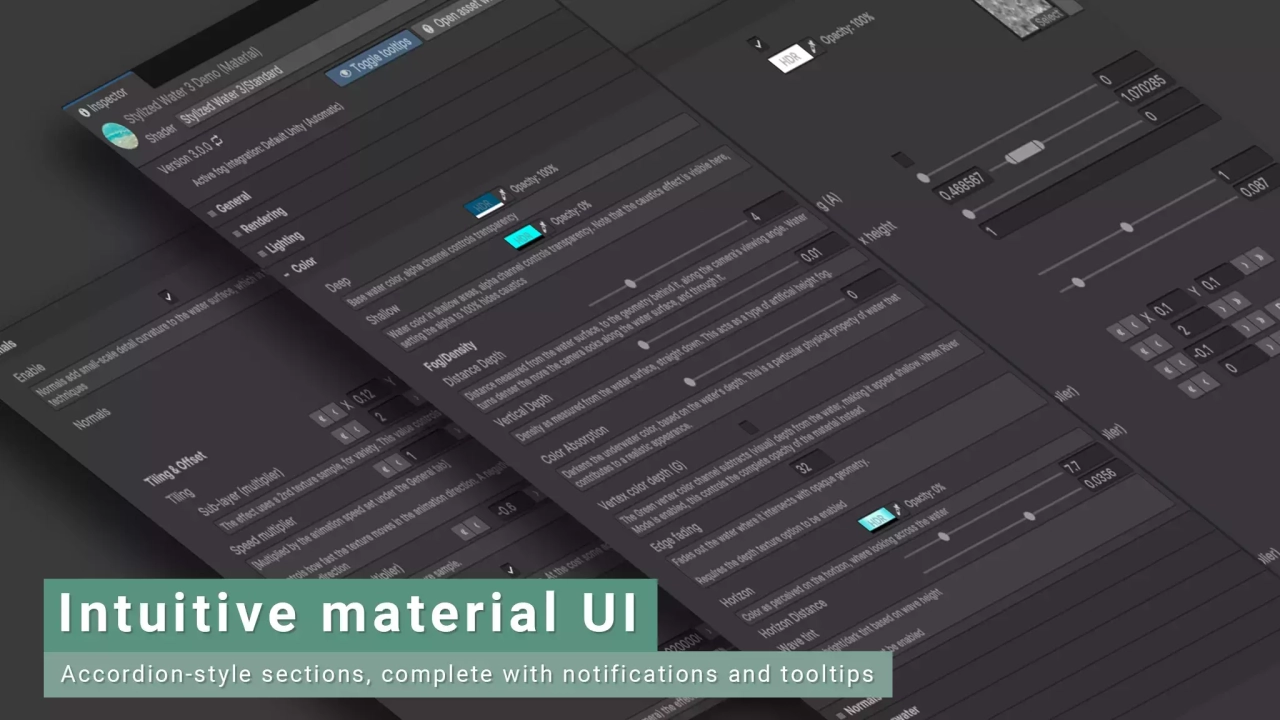Expand the Lighting section
Screen dimensions: 1280x720
point(283,245)
